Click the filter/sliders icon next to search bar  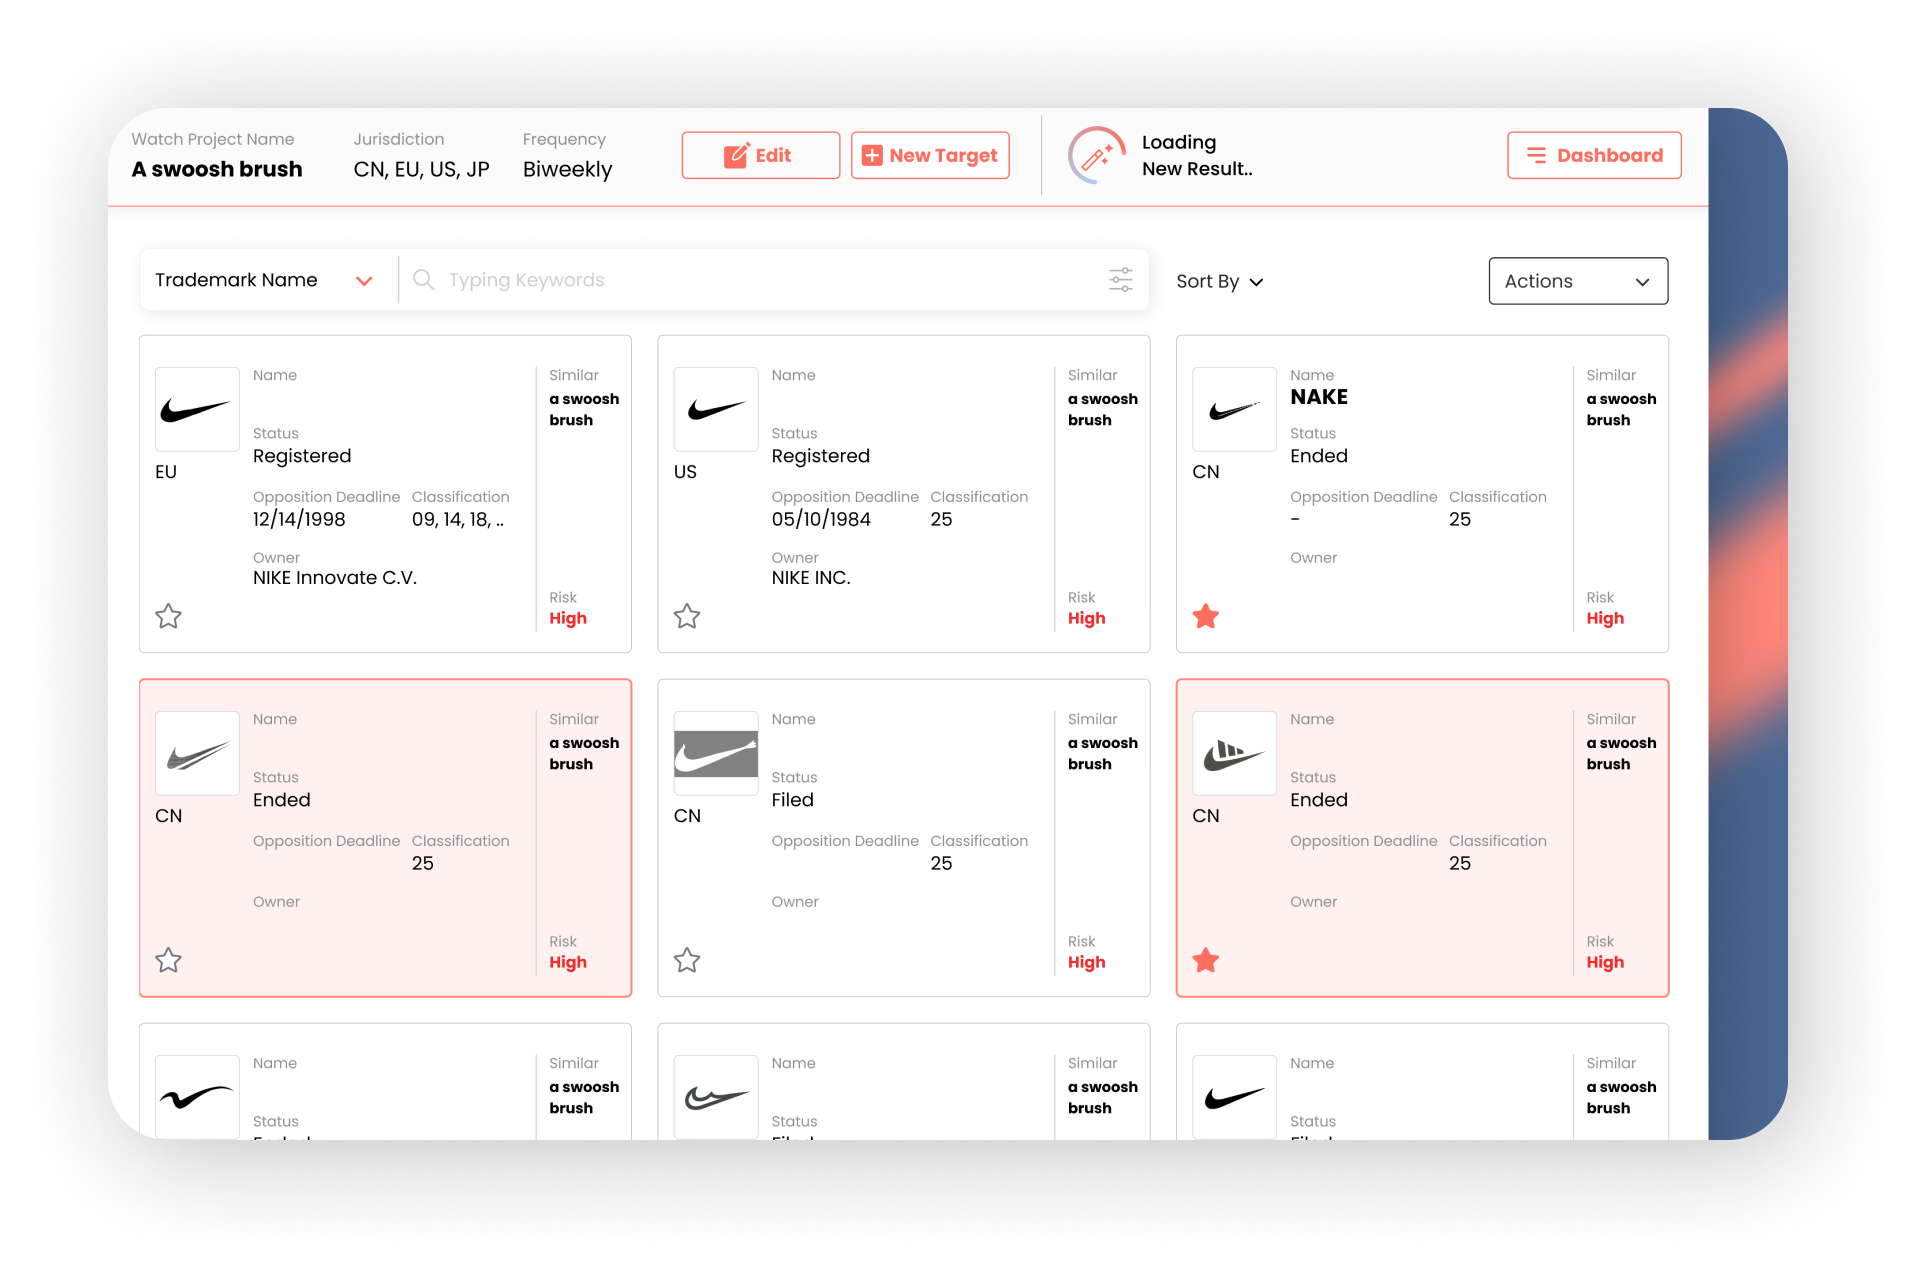(x=1121, y=280)
